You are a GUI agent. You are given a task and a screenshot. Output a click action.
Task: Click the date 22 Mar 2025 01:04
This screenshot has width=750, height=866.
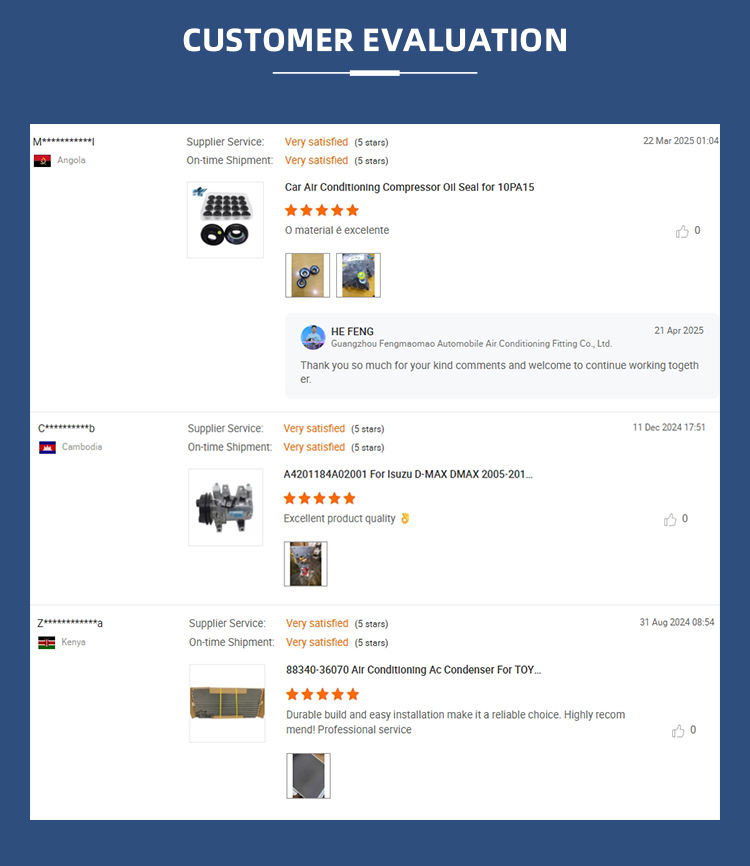(x=680, y=141)
